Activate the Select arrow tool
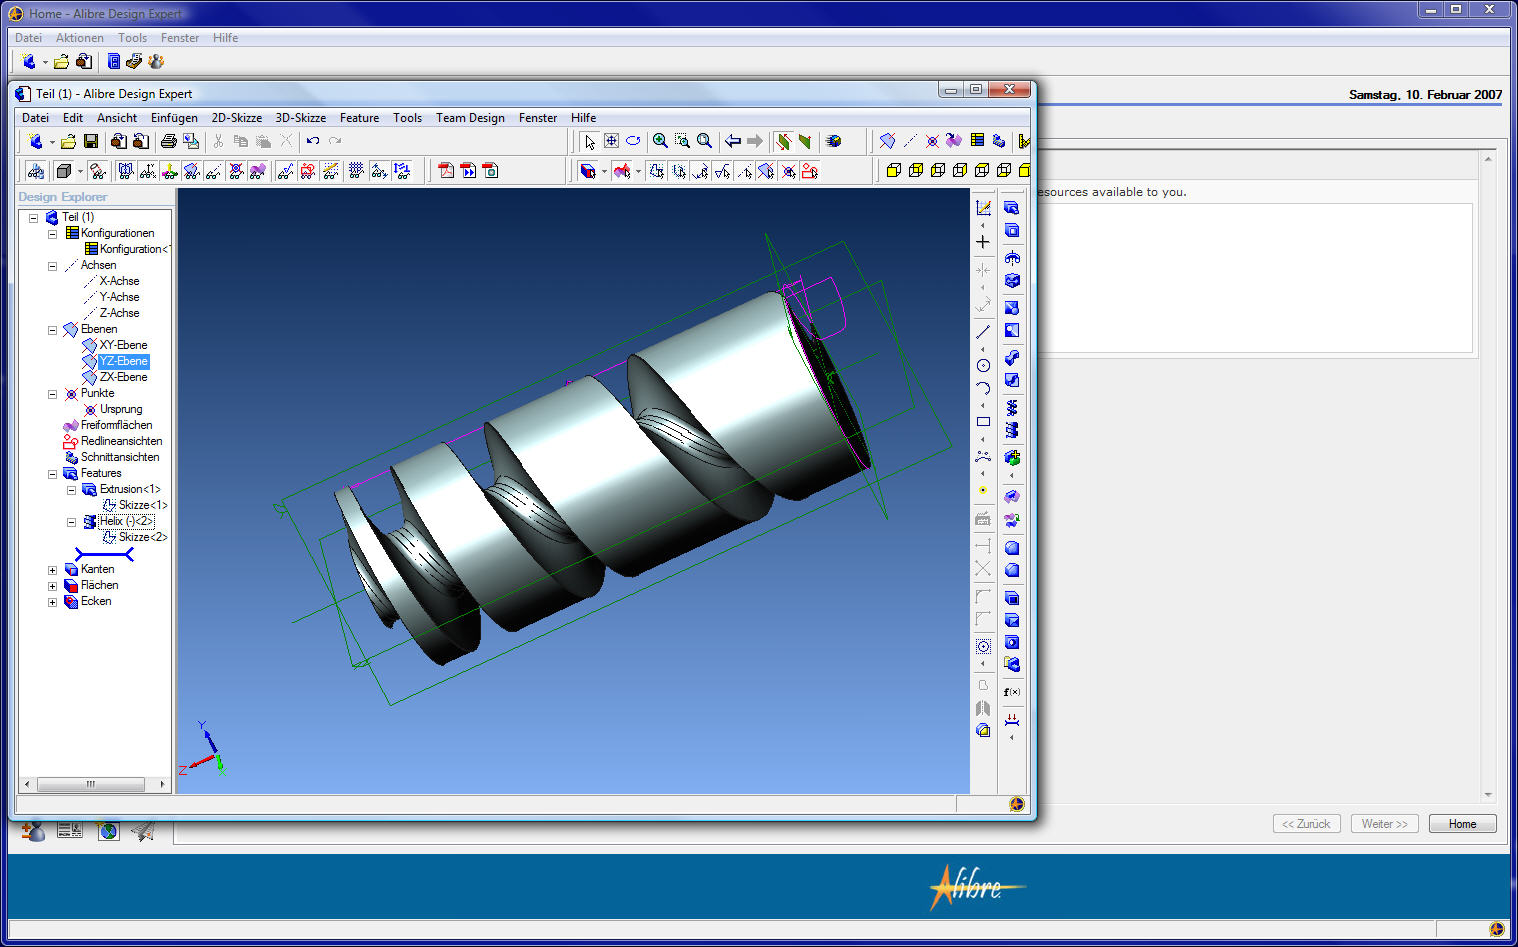Image resolution: width=1518 pixels, height=947 pixels. [x=590, y=141]
